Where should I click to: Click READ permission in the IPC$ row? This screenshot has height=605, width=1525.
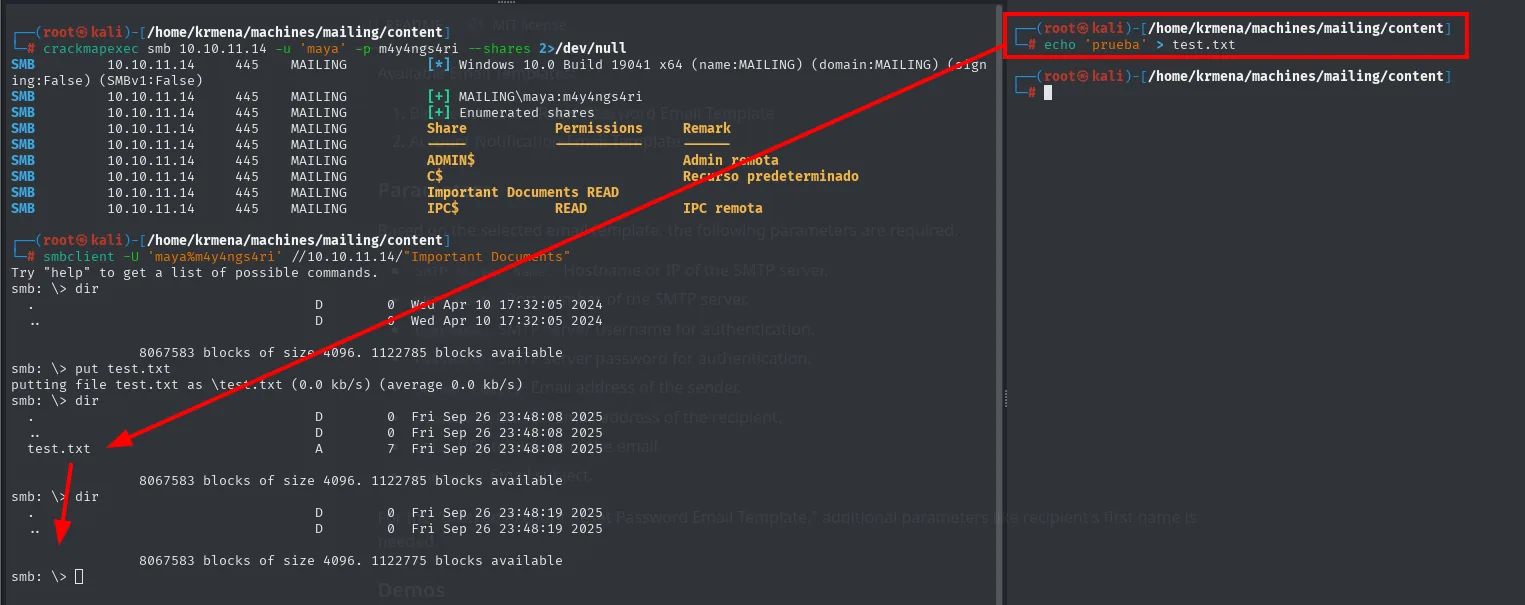point(570,208)
